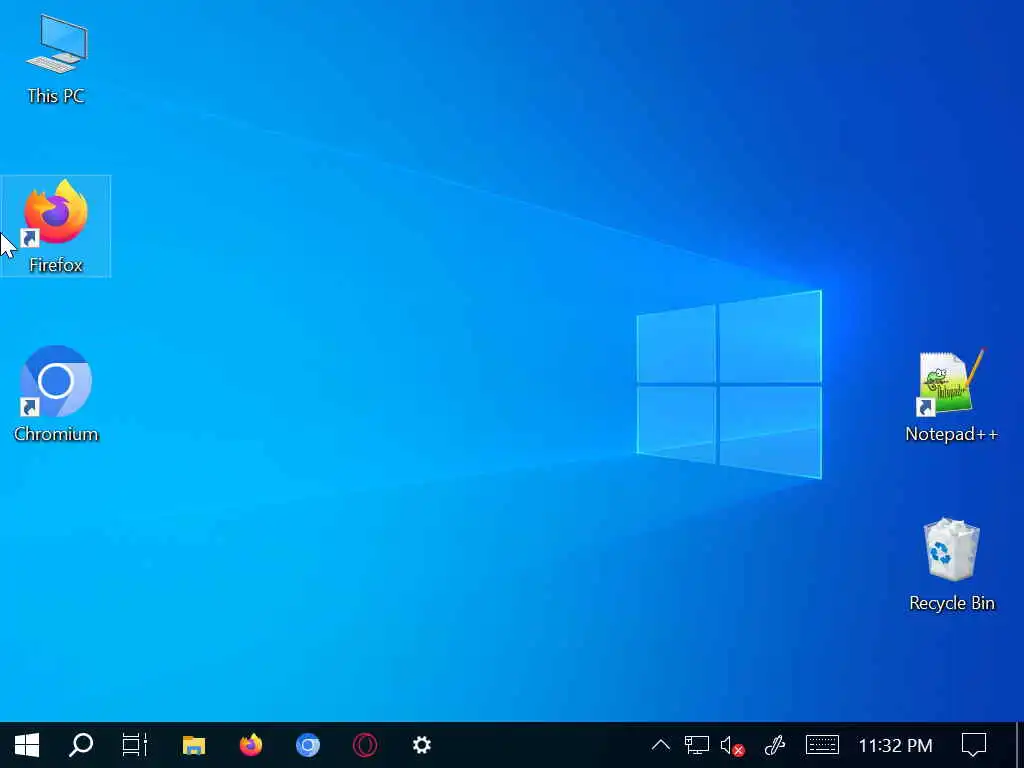Open the 11:32 PM clock flyout
This screenshot has height=768, width=1024.
(895, 745)
